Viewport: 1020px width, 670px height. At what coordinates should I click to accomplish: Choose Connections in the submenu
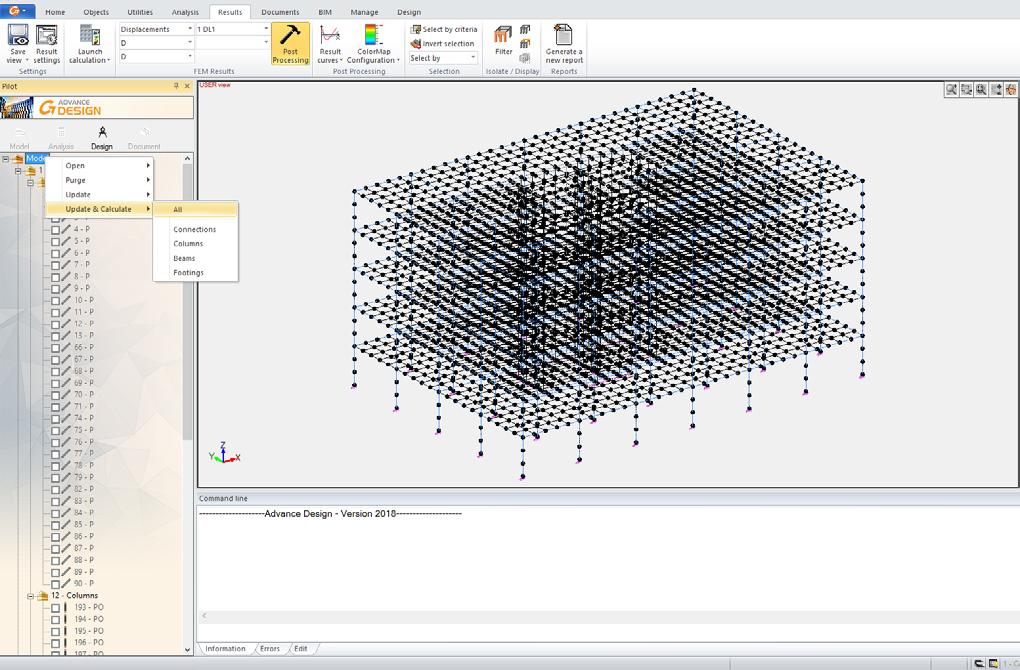tap(196, 230)
